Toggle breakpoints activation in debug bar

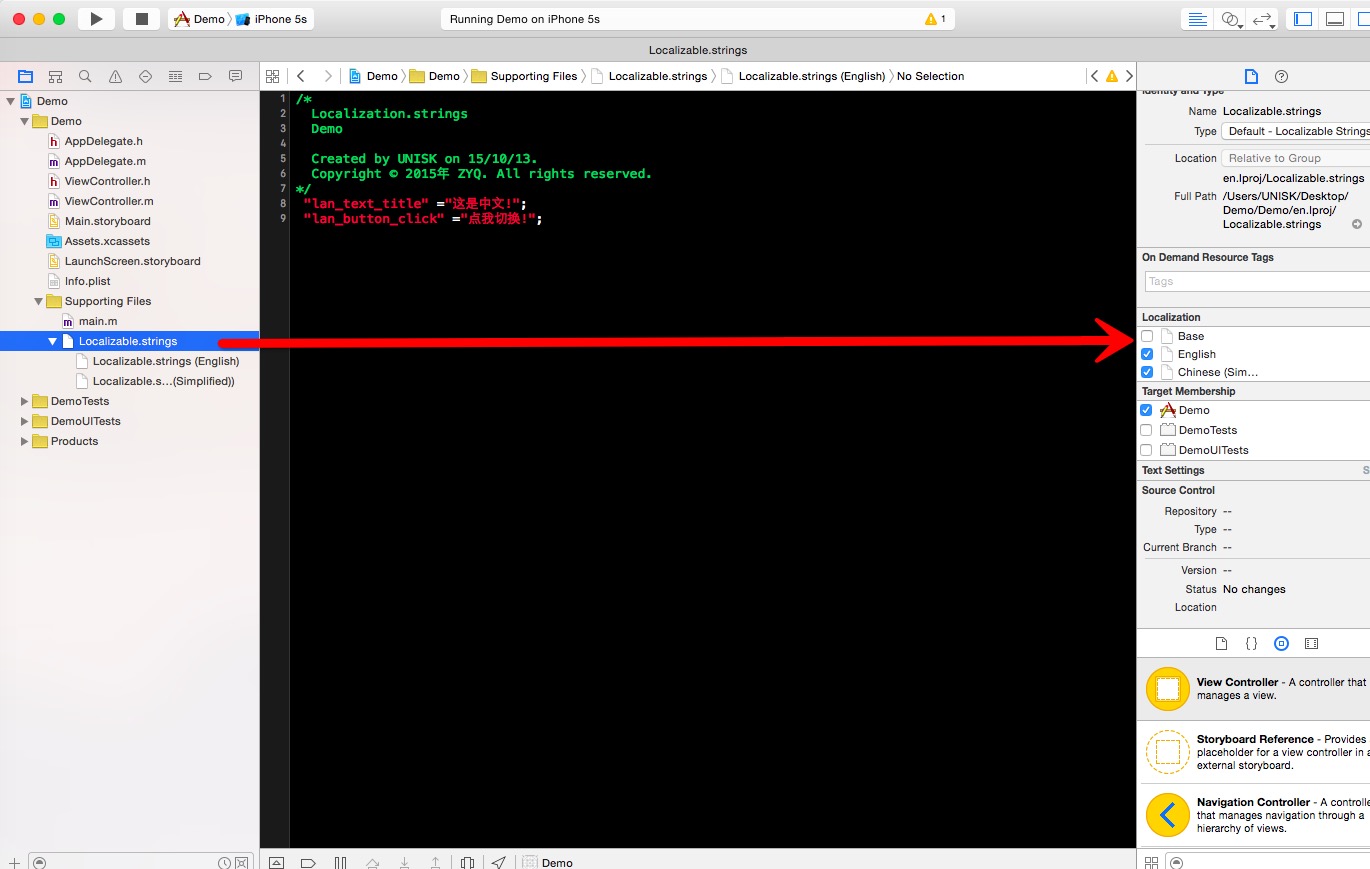pyautogui.click(x=308, y=862)
